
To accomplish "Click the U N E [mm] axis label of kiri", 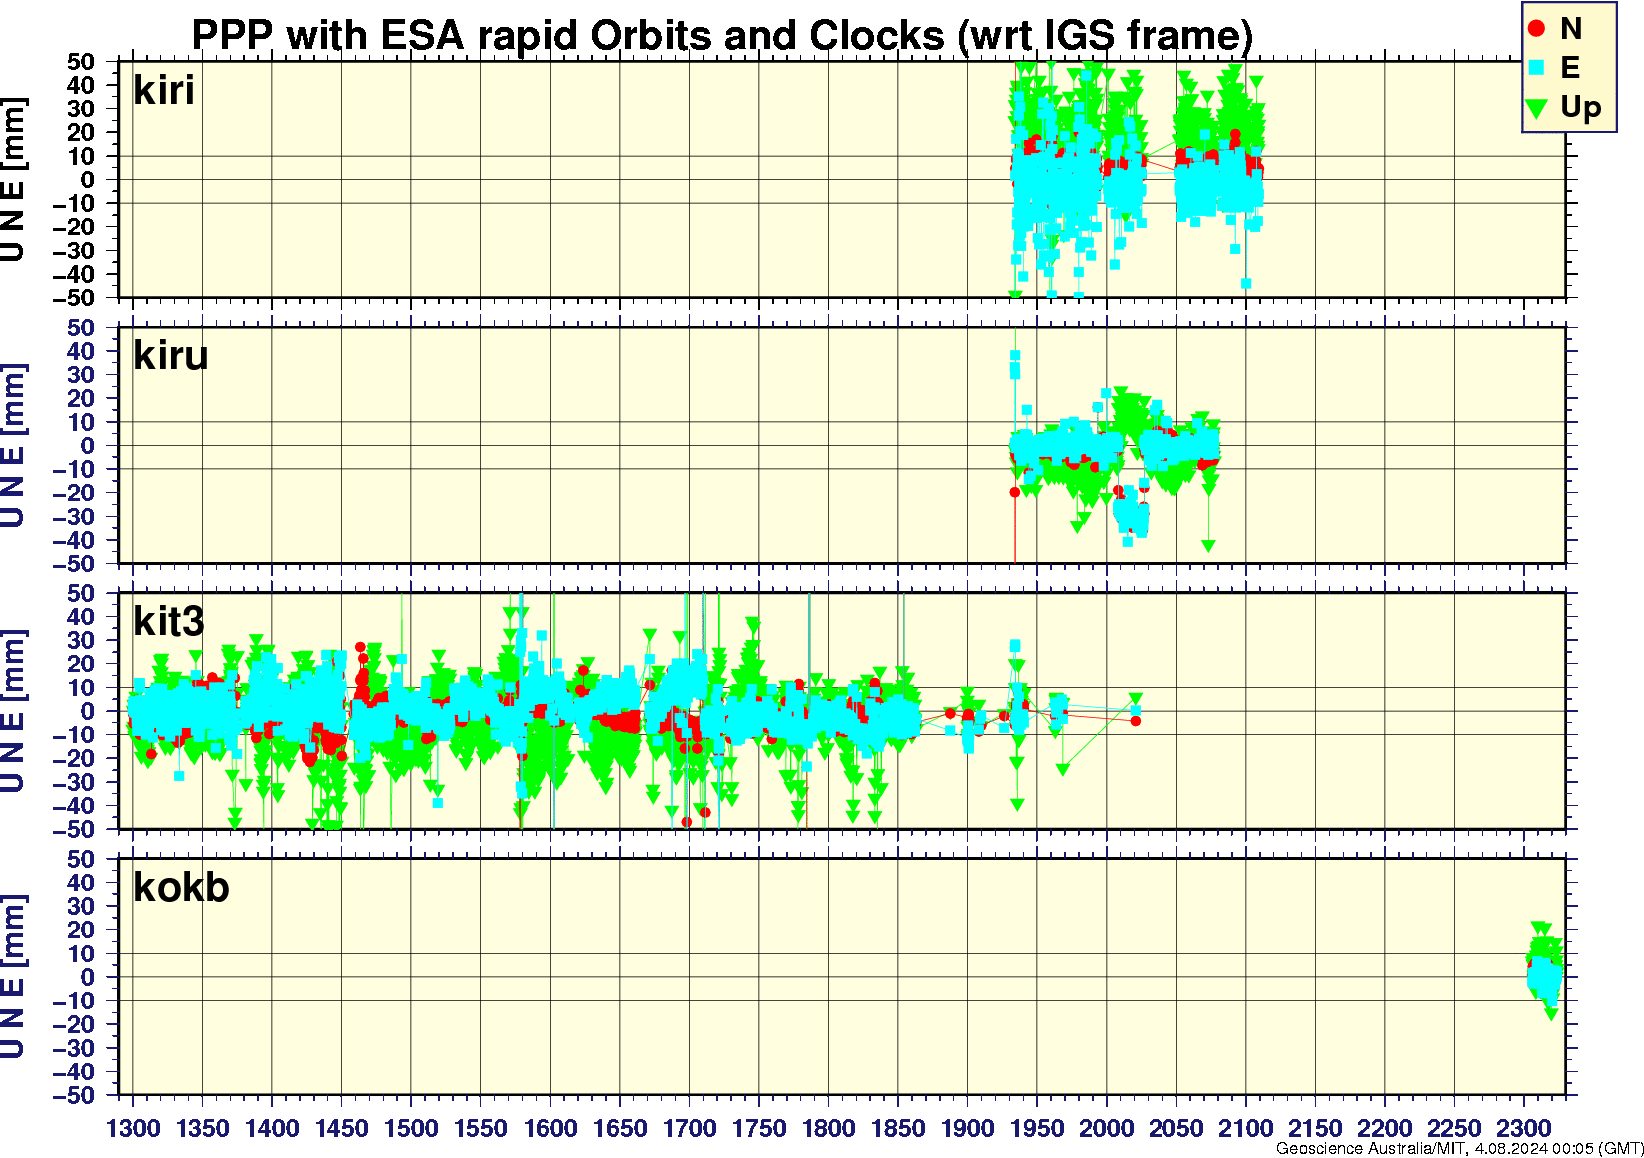I will click(13, 180).
